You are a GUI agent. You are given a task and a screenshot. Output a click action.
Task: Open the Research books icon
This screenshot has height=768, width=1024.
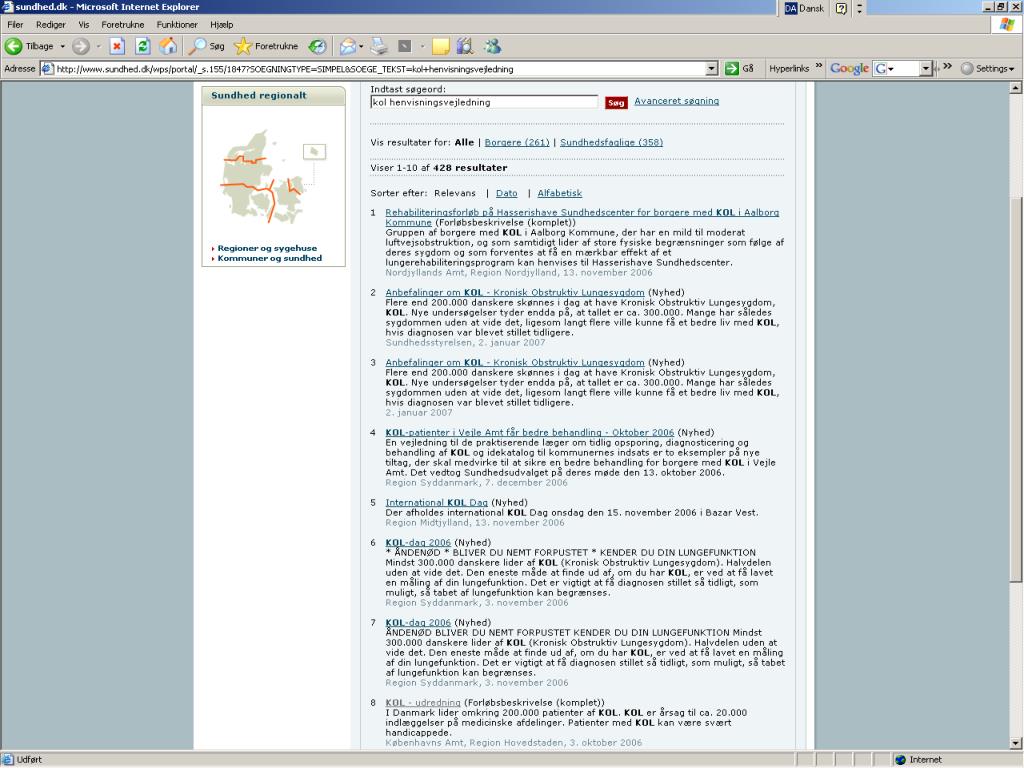[465, 46]
